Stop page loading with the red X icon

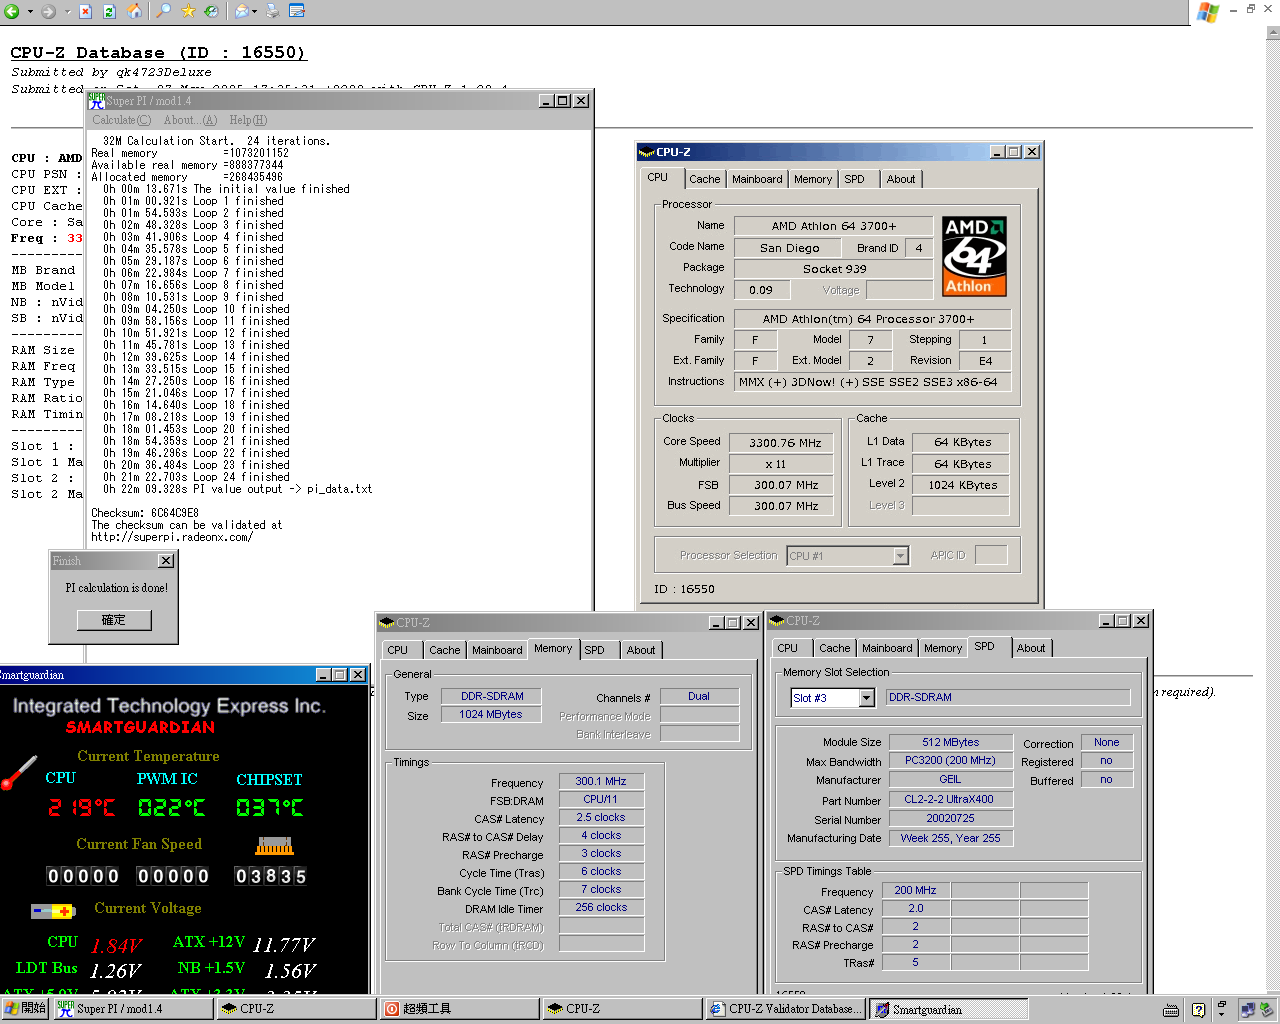(86, 11)
